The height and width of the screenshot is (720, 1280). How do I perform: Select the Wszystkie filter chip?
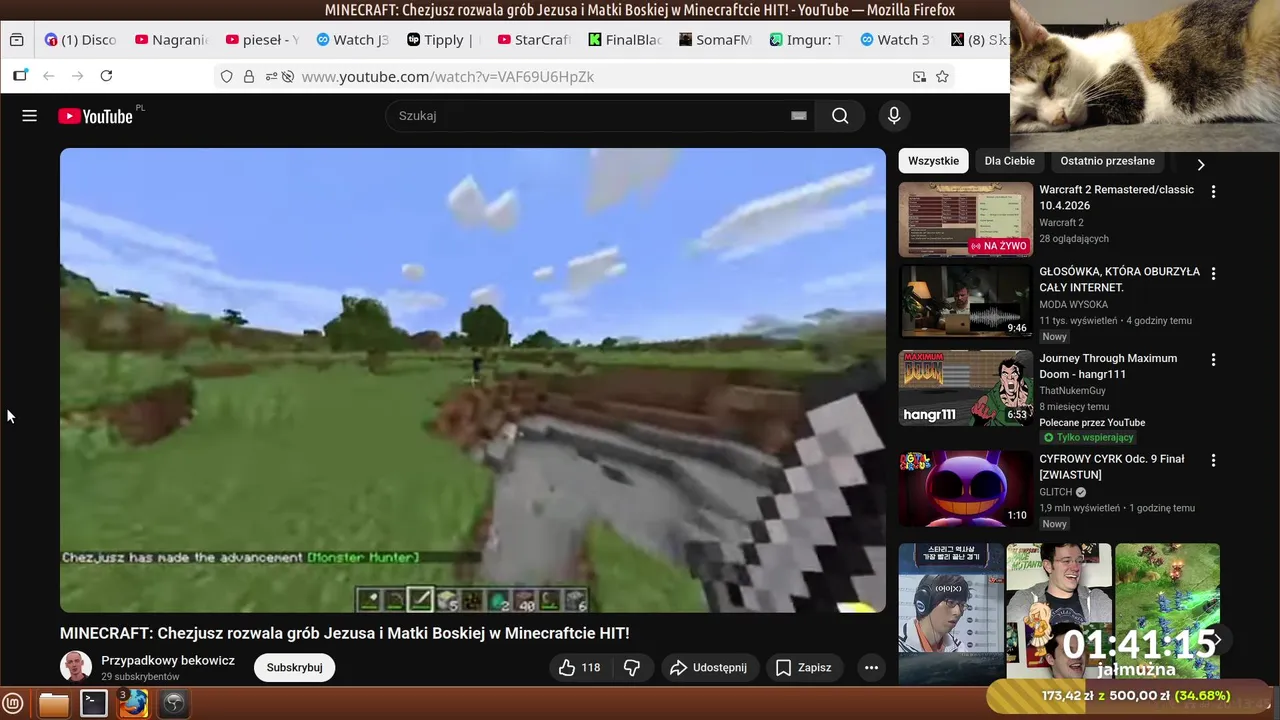[933, 161]
